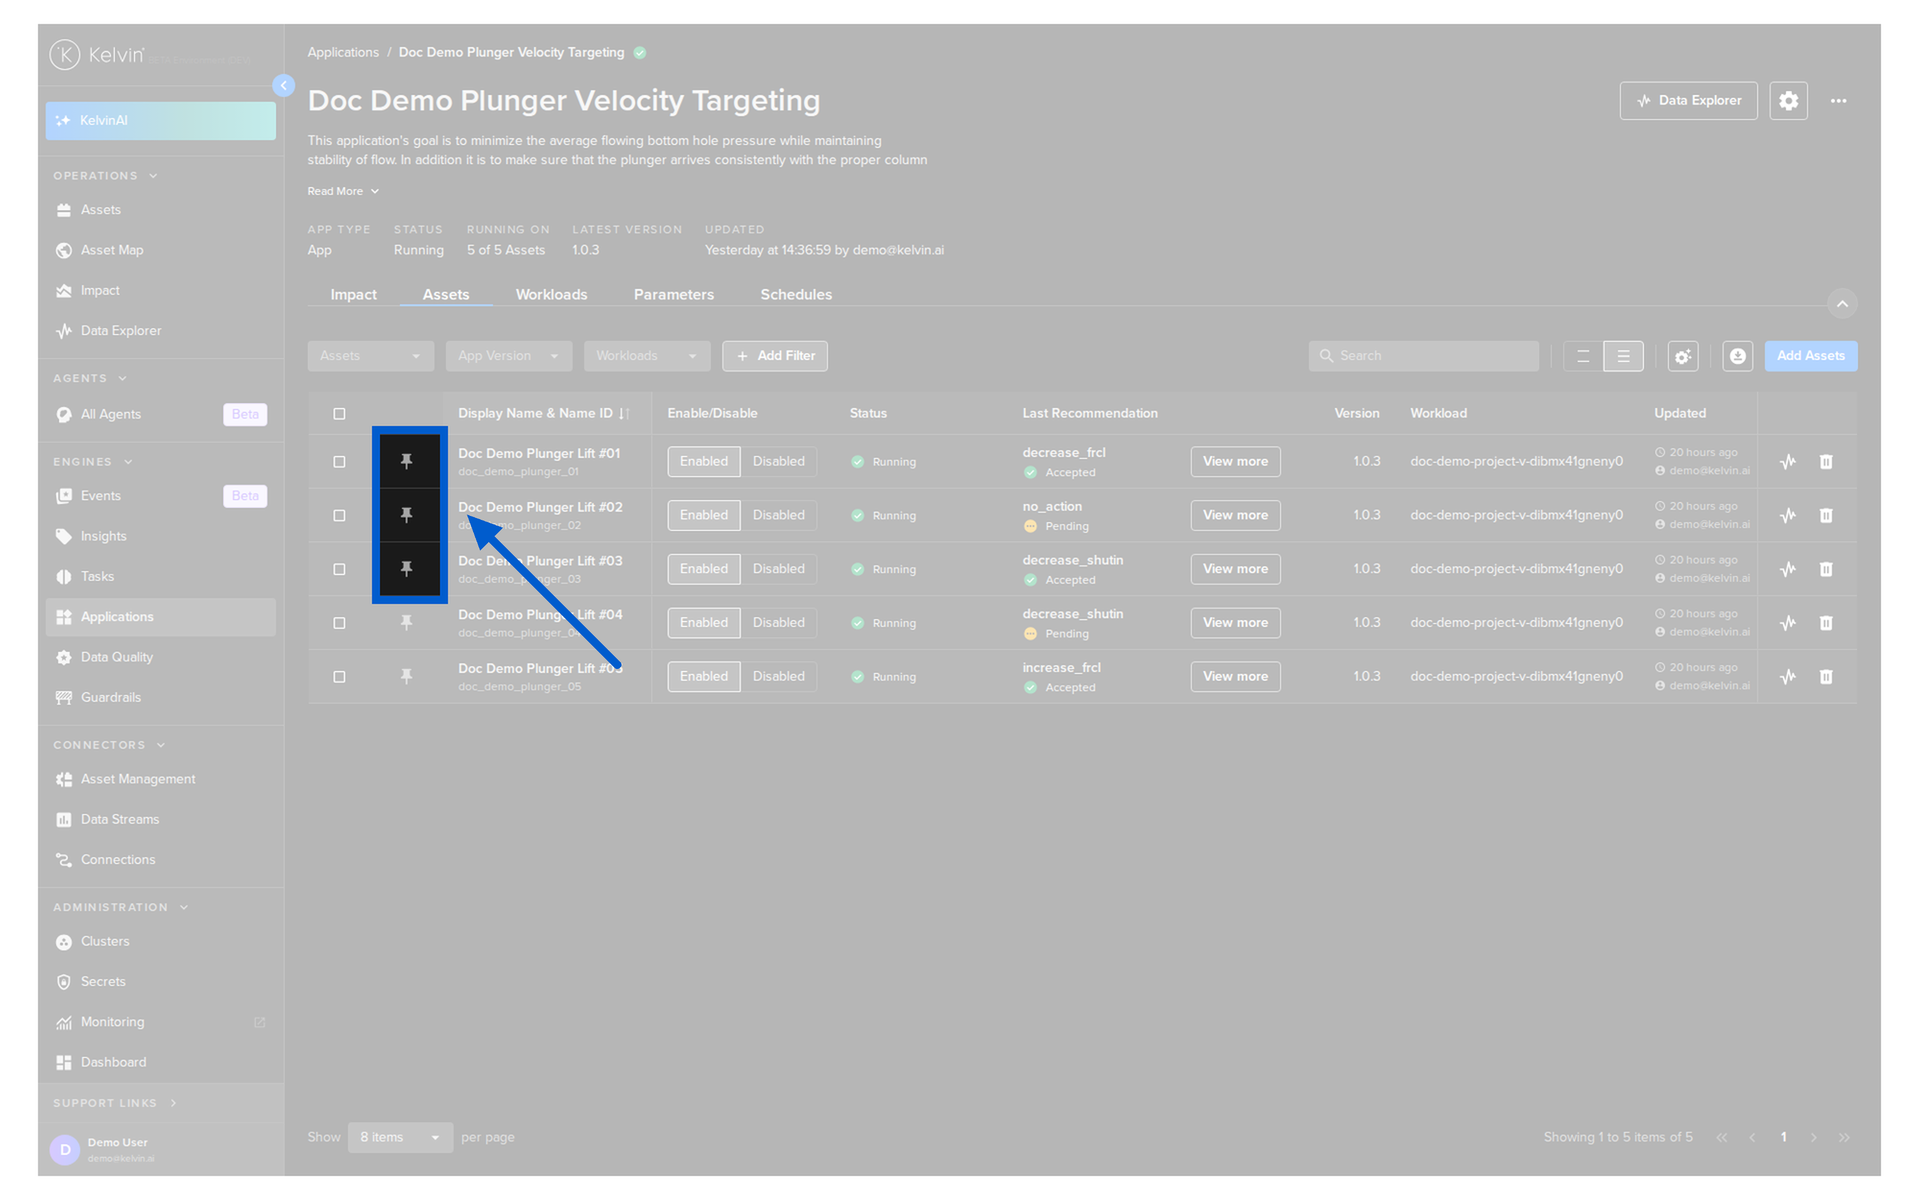Click the Data Explorer button
The width and height of the screenshot is (1920, 1200).
click(1688, 101)
